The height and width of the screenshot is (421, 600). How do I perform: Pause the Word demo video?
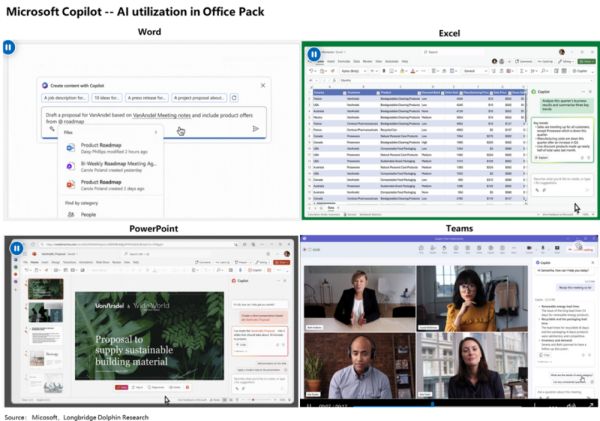(x=10, y=47)
